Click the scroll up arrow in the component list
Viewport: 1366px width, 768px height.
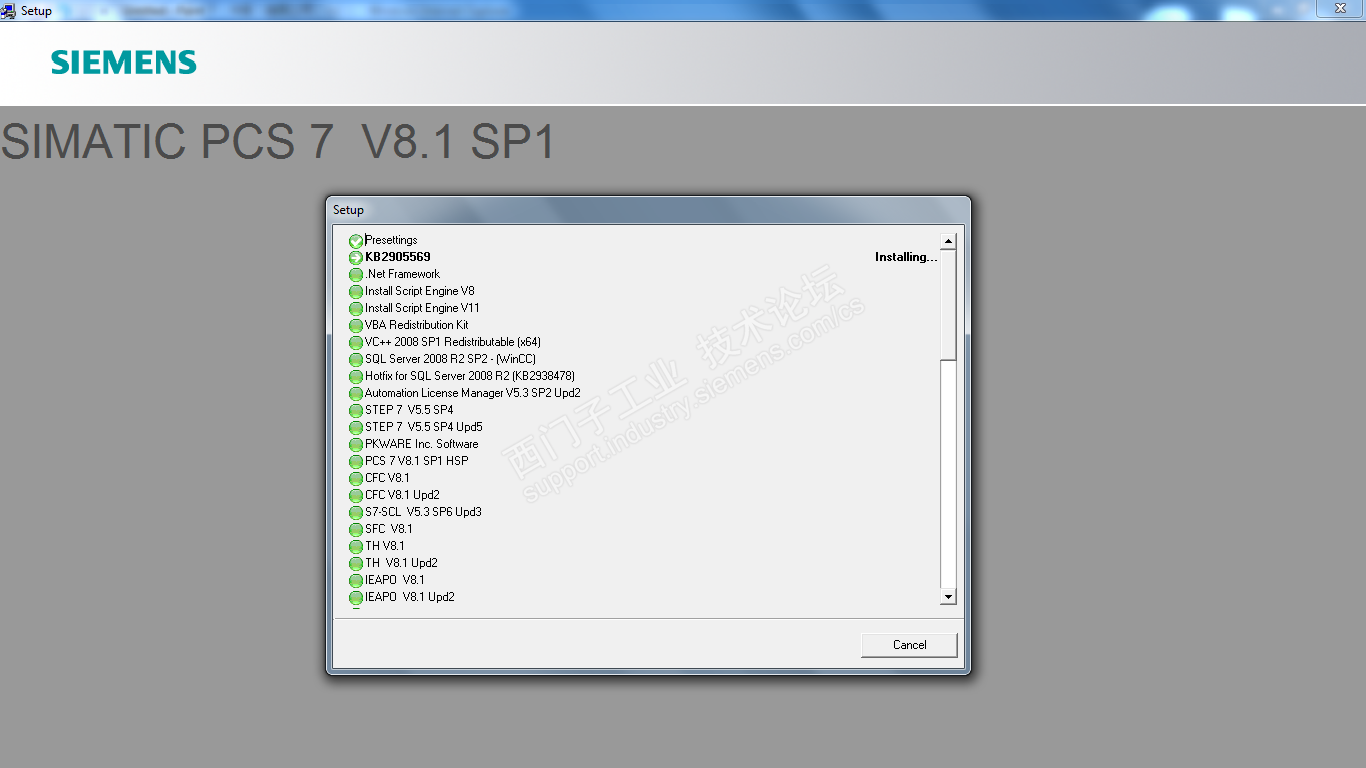tap(949, 241)
